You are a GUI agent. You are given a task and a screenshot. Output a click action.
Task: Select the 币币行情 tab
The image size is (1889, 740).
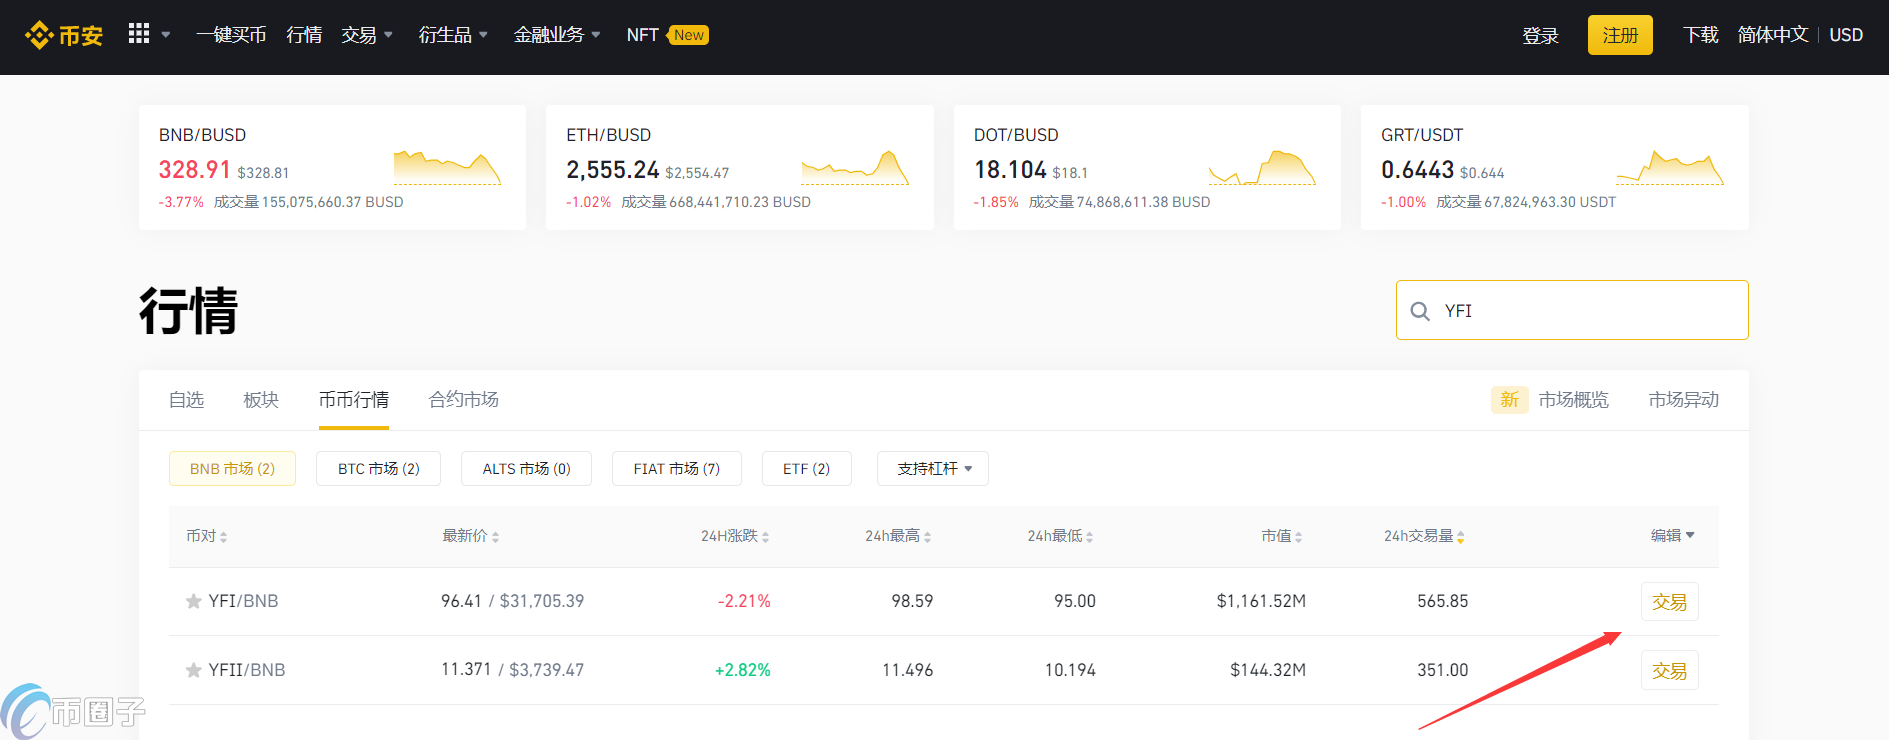(x=354, y=400)
